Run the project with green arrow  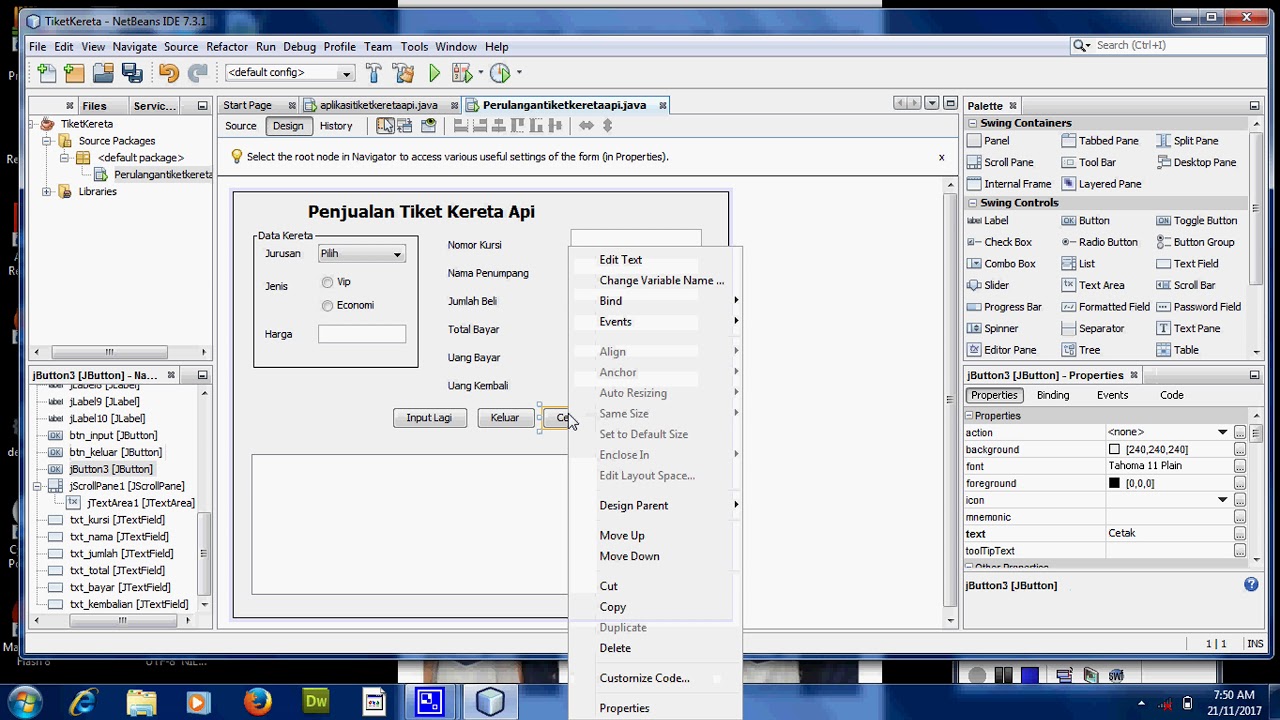(434, 72)
